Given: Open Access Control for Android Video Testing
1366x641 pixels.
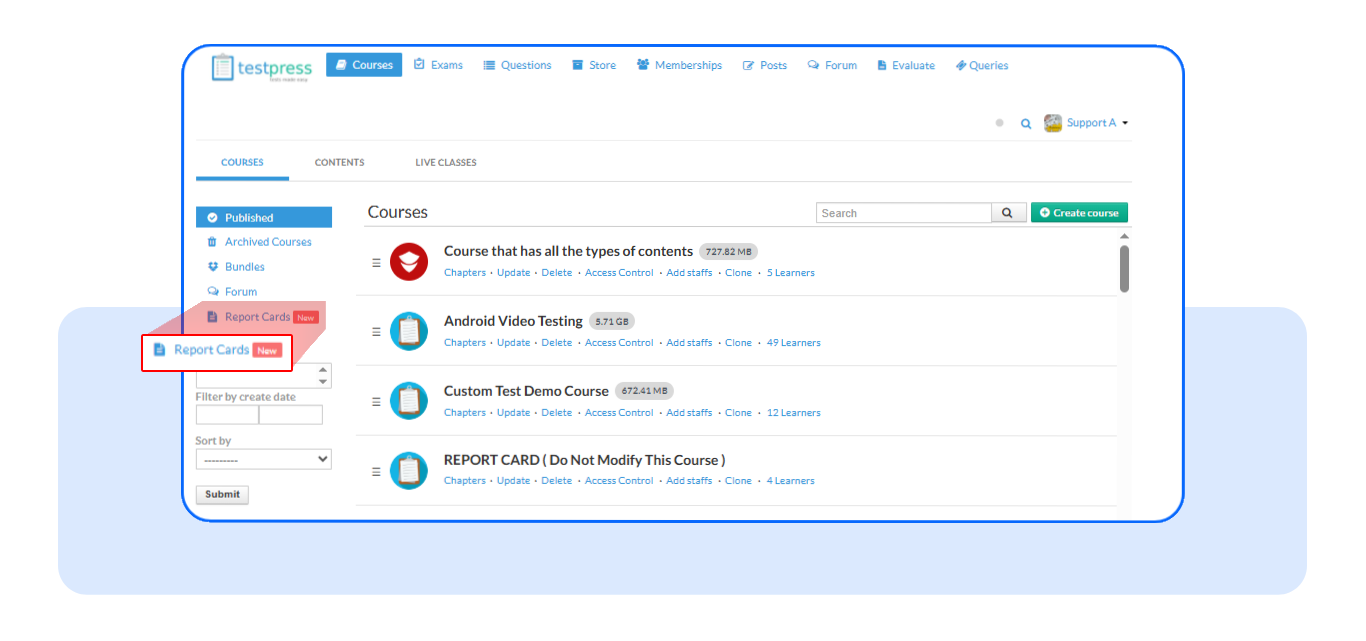Looking at the screenshot, I should 618,343.
